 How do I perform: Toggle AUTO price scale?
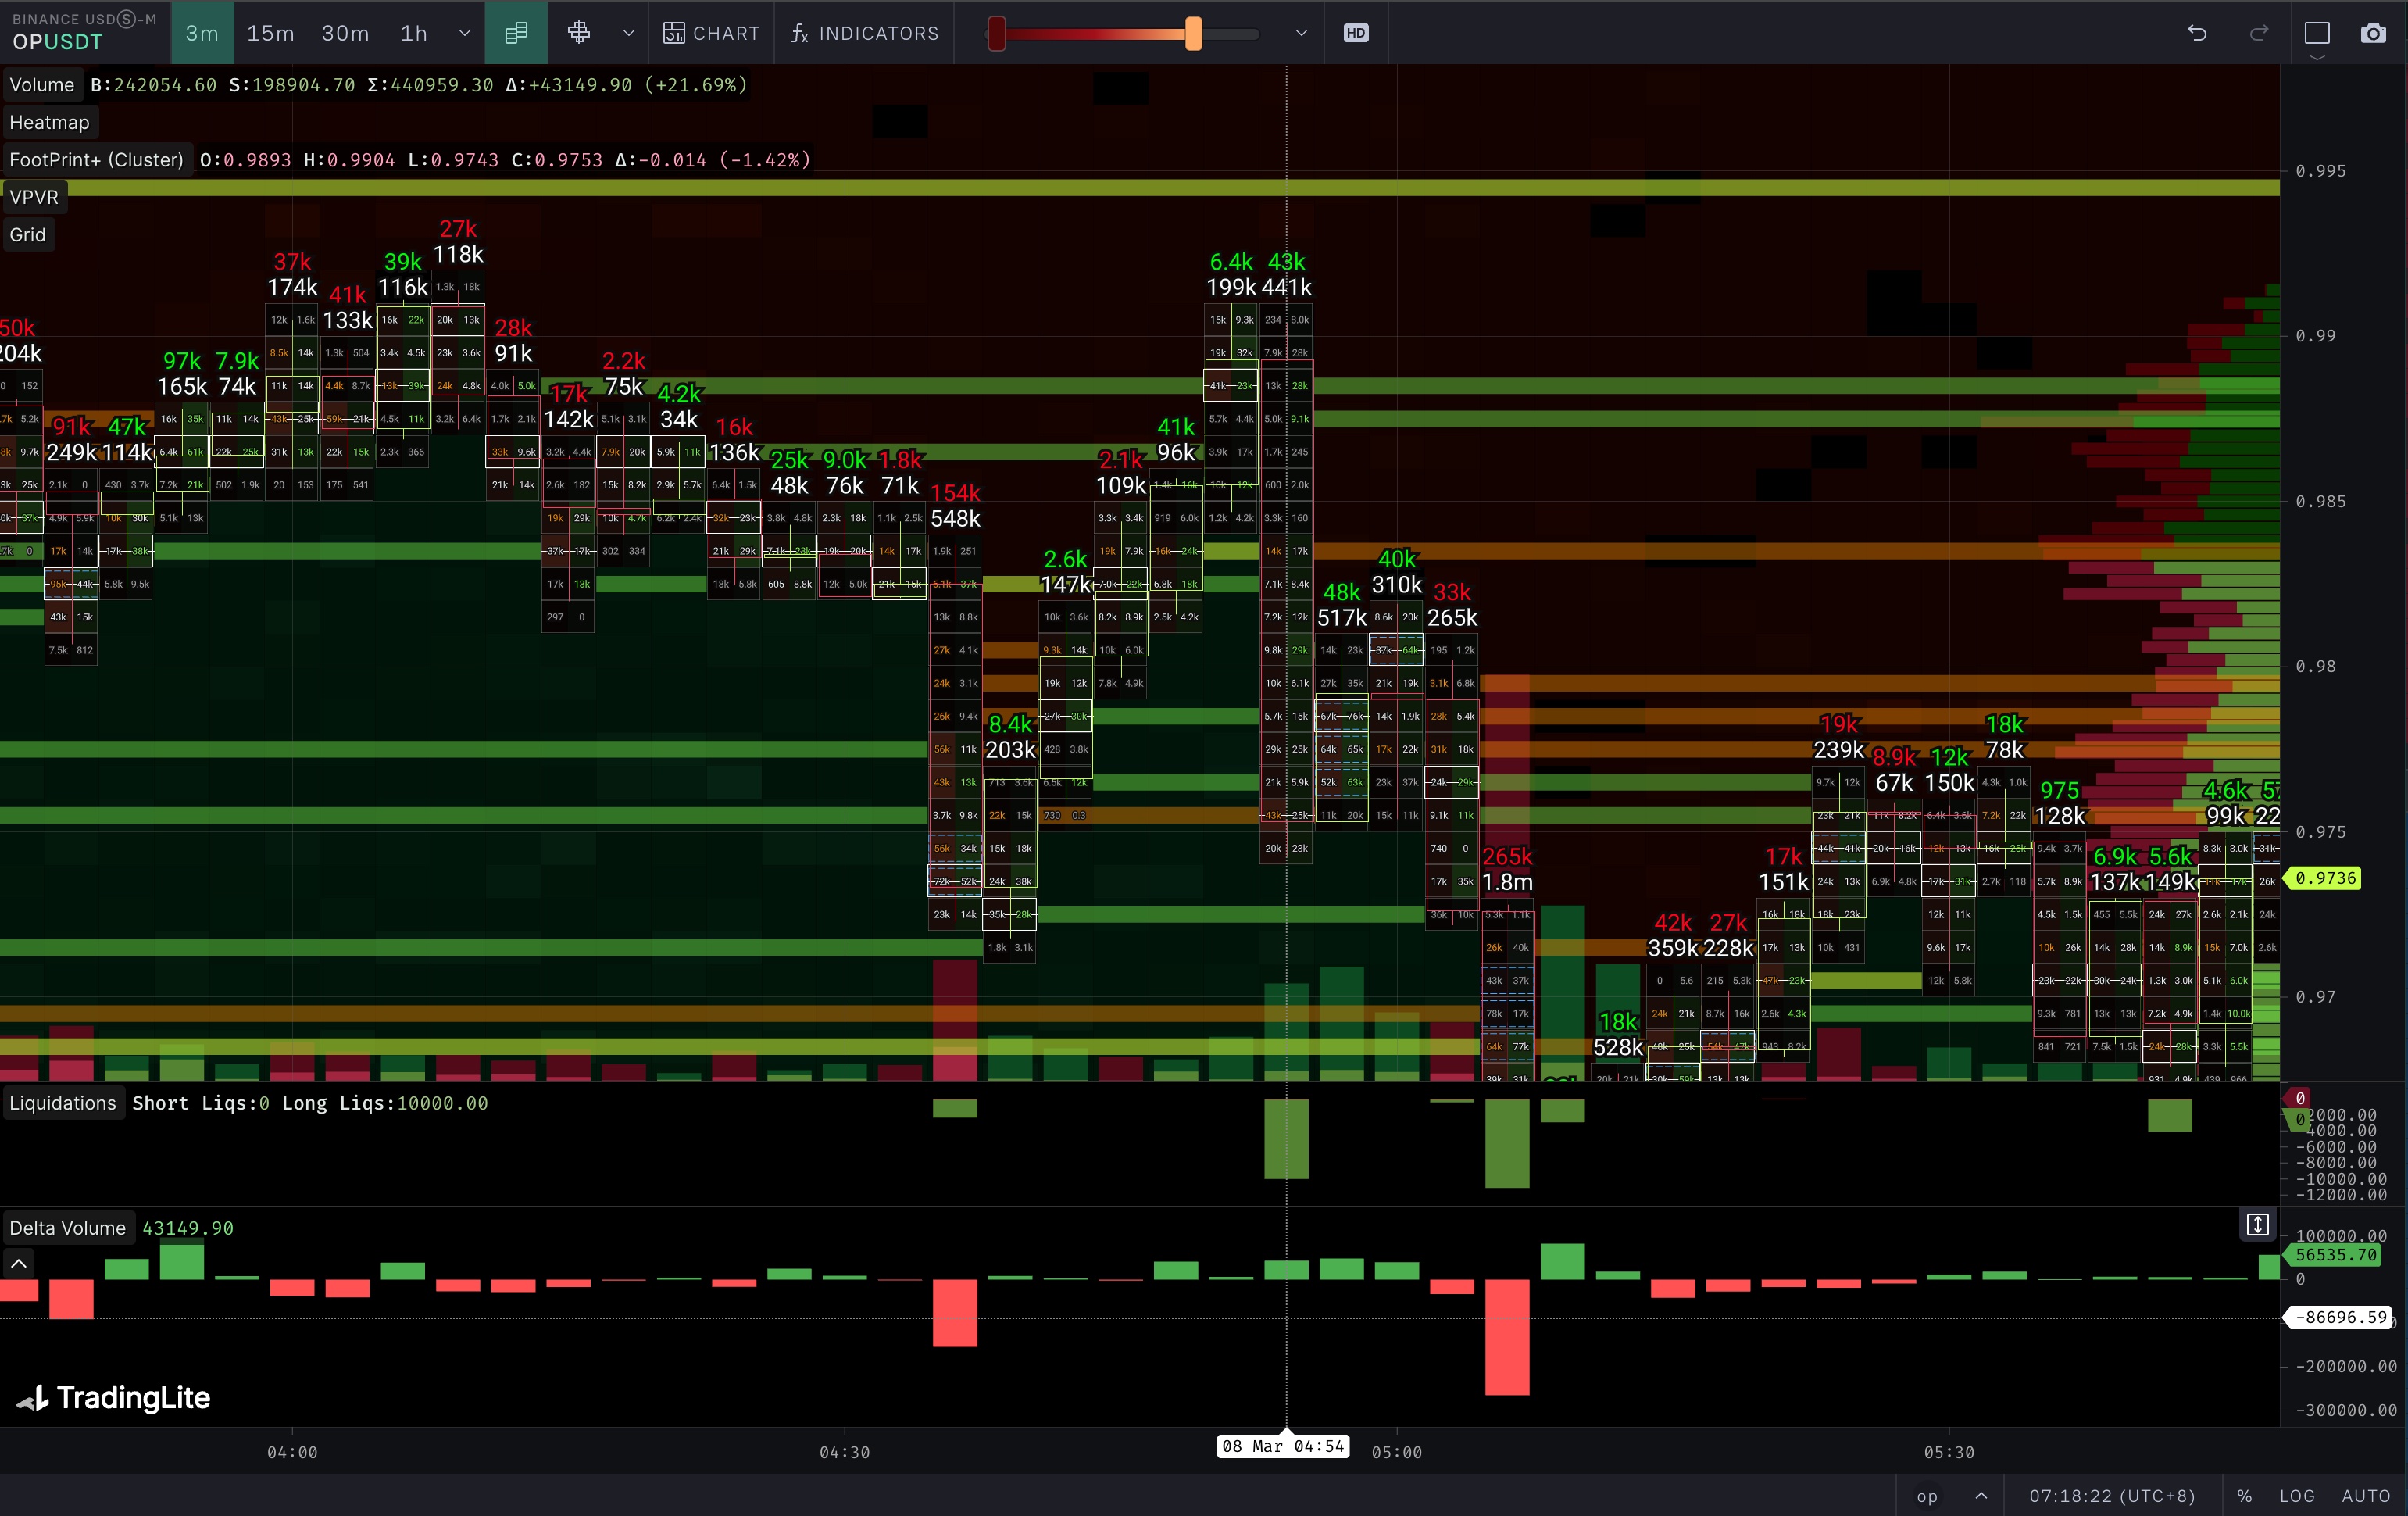click(2365, 1496)
